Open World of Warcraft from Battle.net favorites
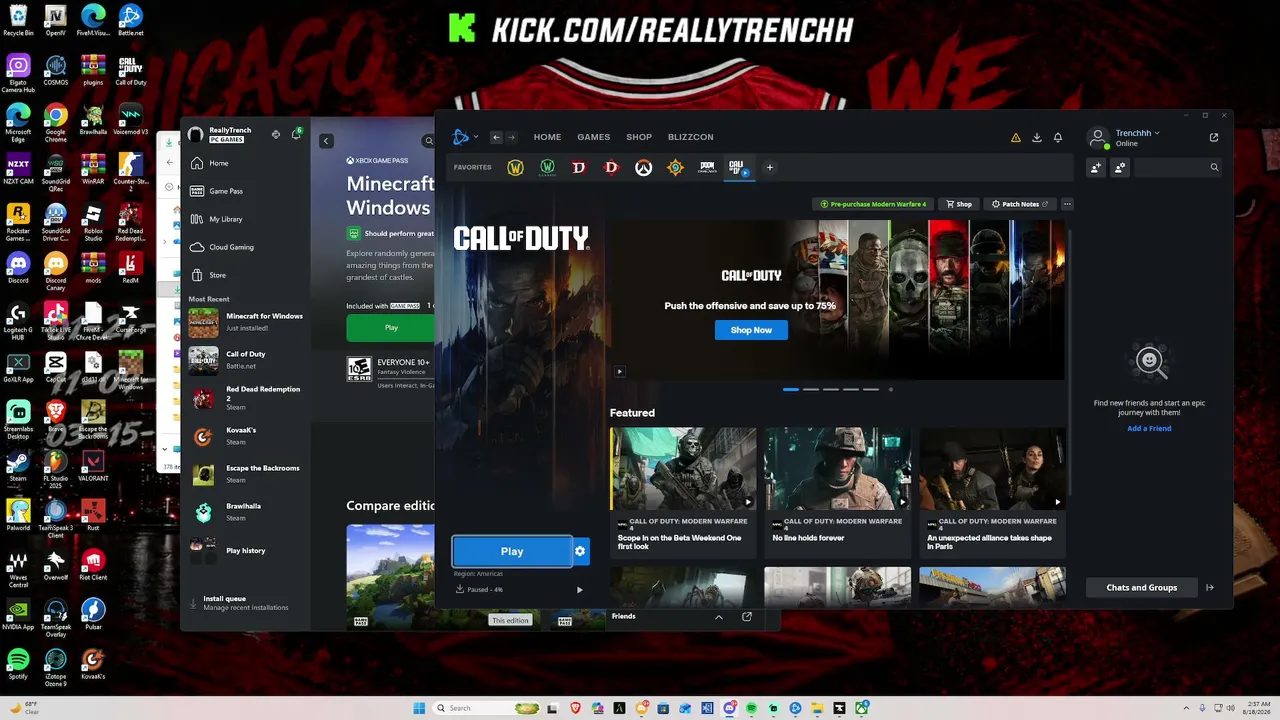 coord(515,168)
